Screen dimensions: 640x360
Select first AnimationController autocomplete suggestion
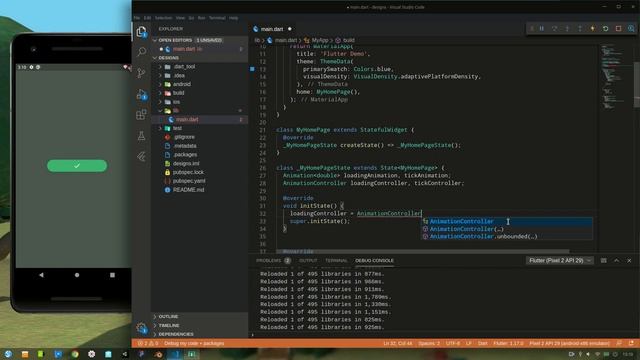click(507, 221)
